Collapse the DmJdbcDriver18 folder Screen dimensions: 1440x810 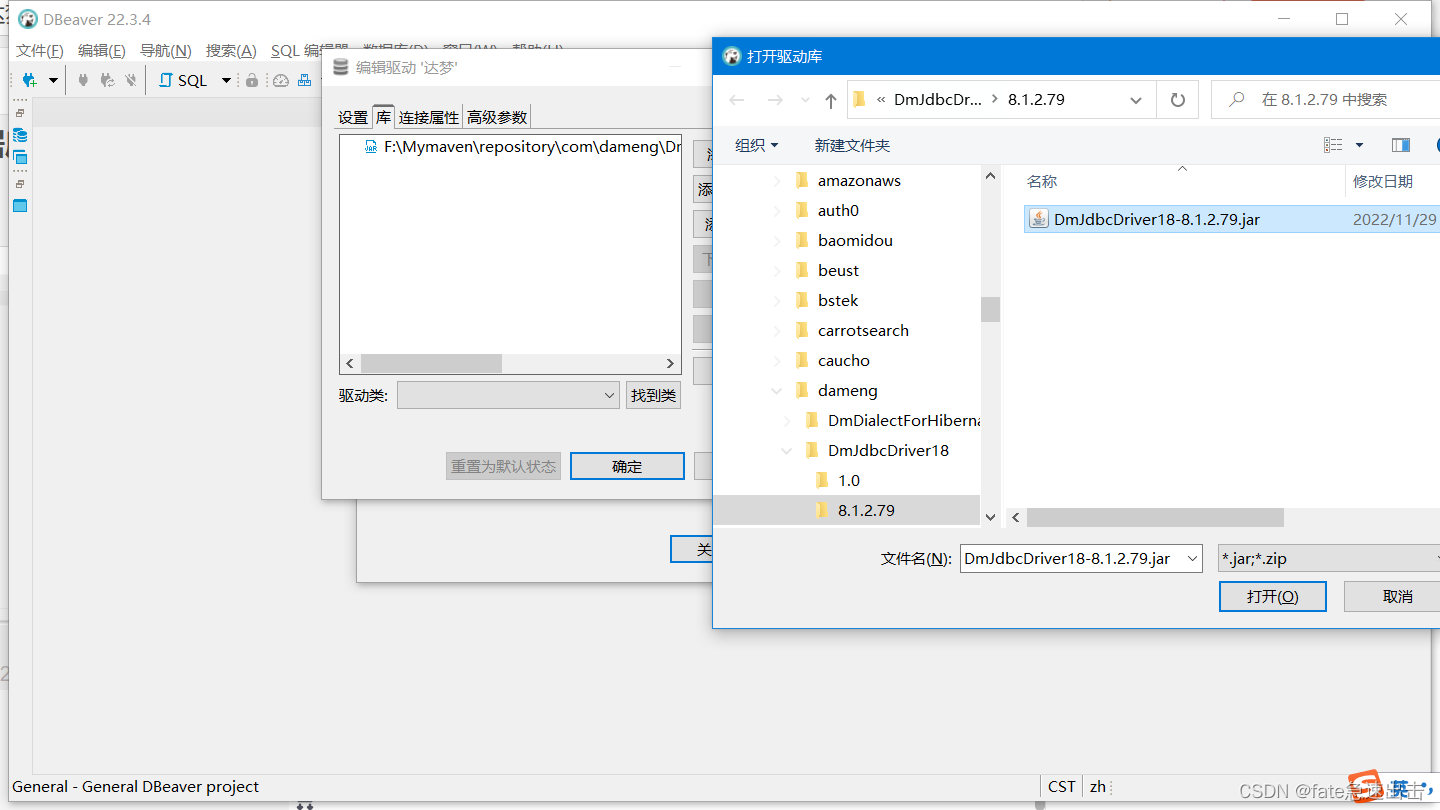(787, 451)
